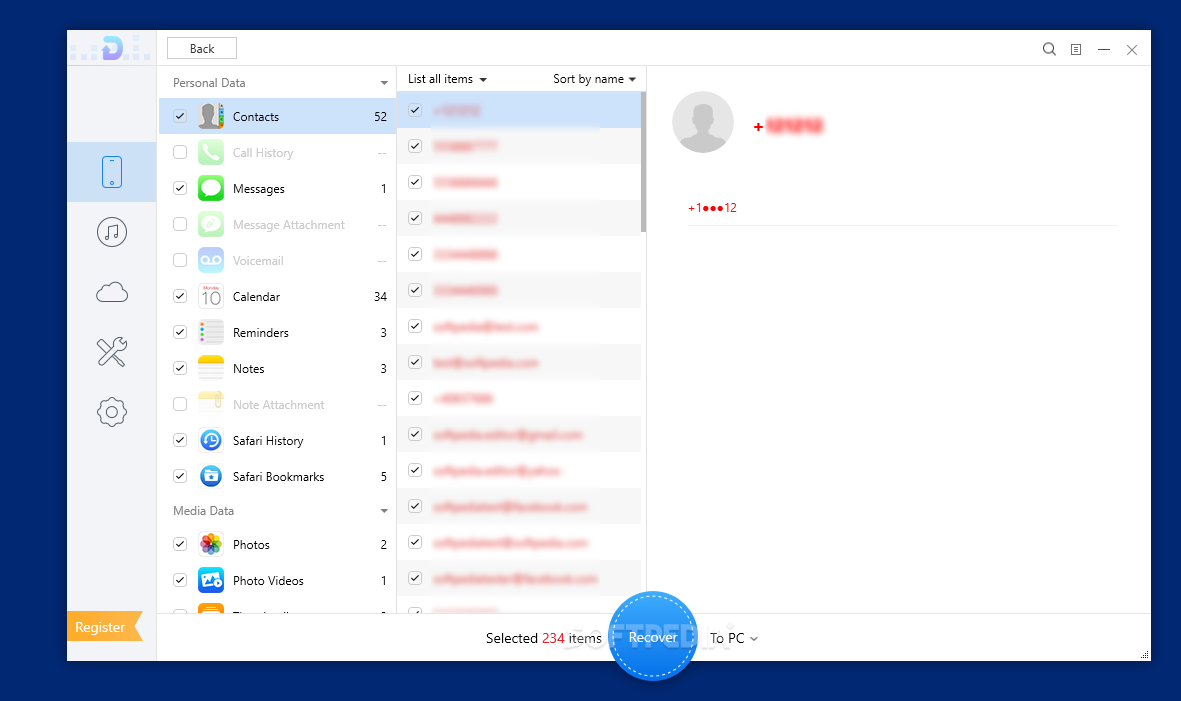The width and height of the screenshot is (1181, 701).
Task: Select the Safari Bookmarks label
Action: 278,477
